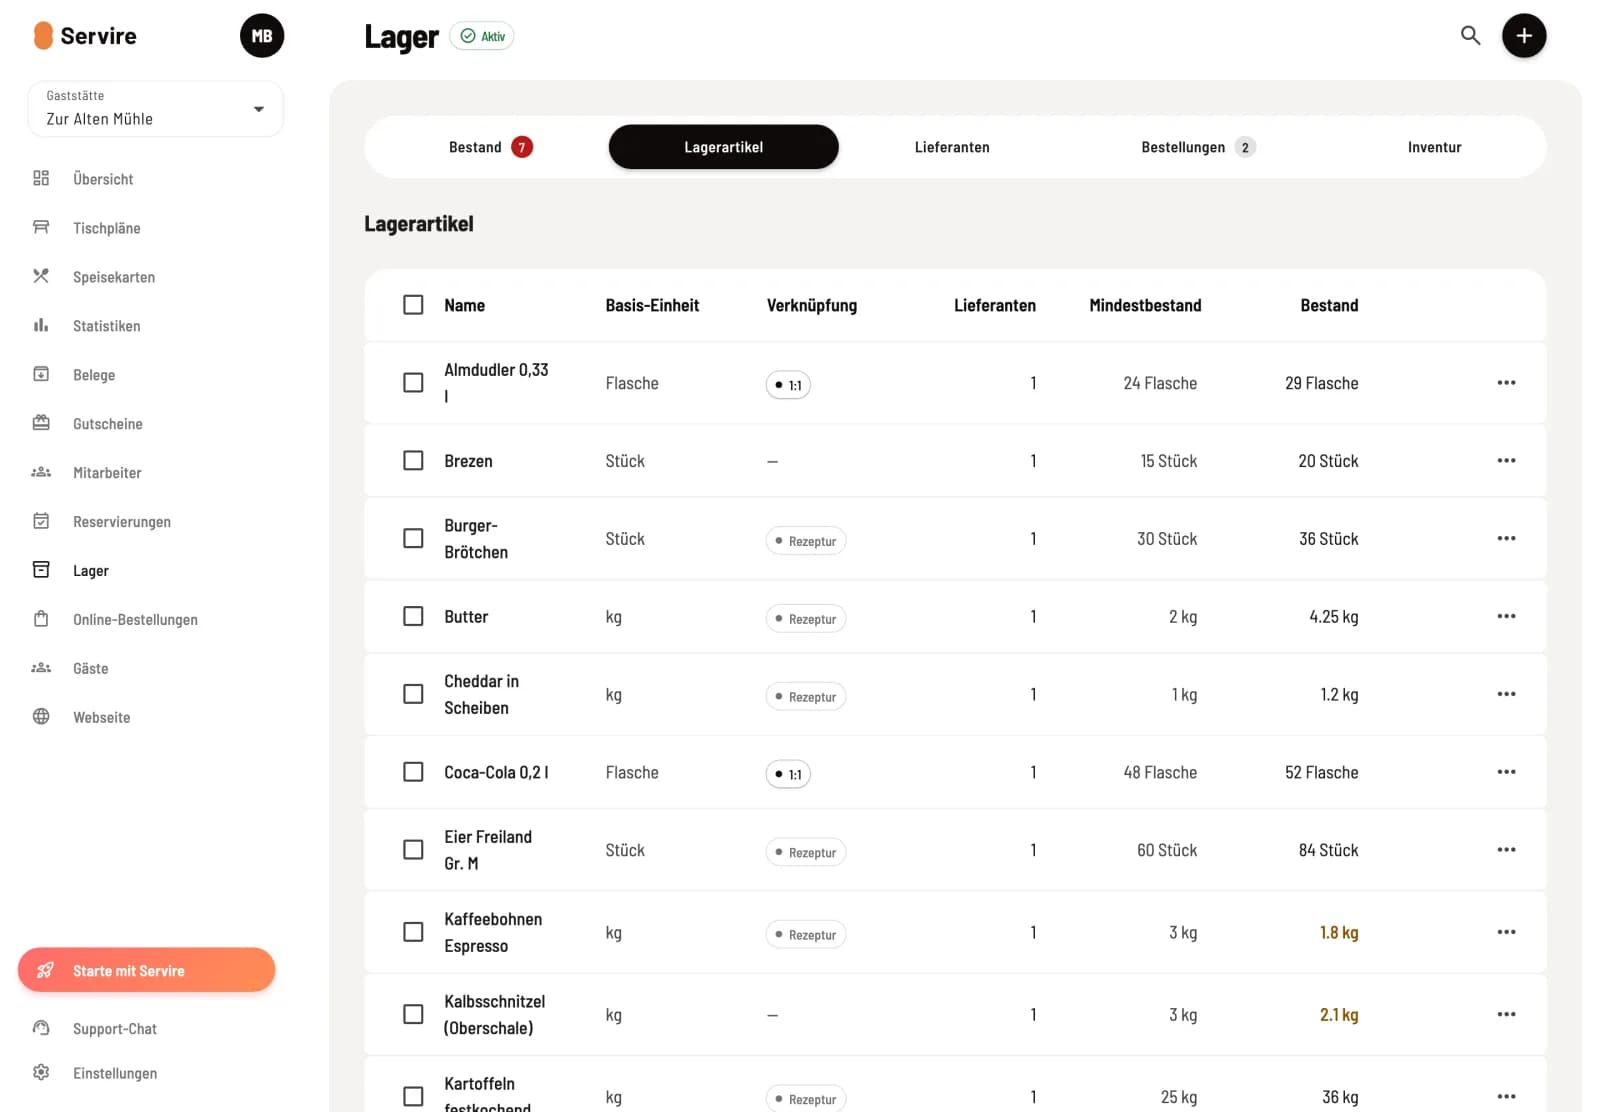Open Tischpläne in the sidebar
The height and width of the screenshot is (1112, 1600).
106,228
